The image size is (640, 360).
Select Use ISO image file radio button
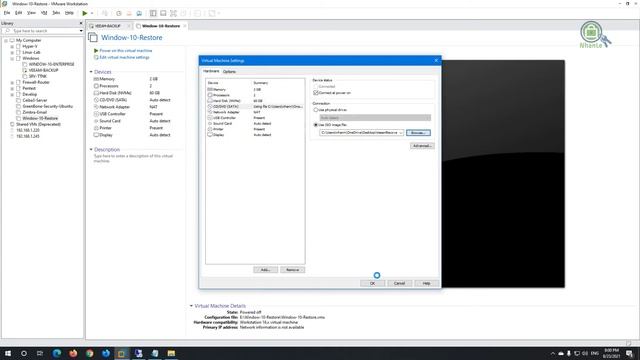(316, 125)
